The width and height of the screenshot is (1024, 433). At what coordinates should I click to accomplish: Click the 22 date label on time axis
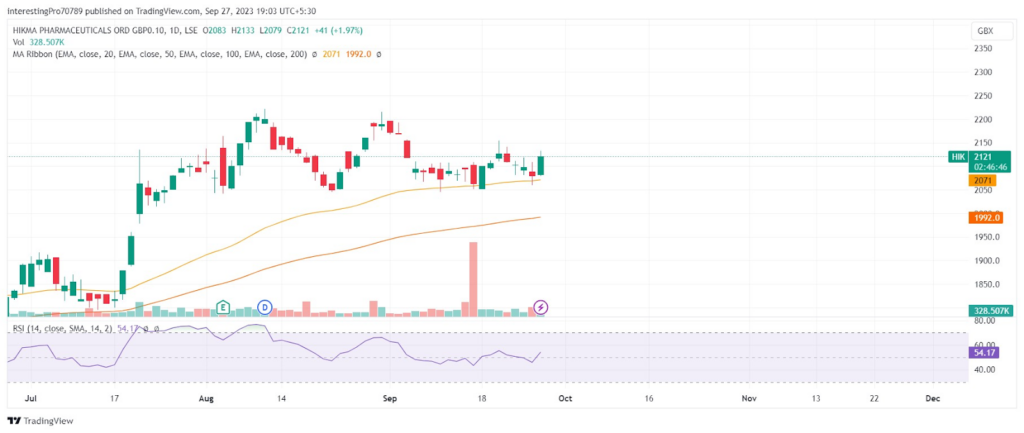pos(874,398)
